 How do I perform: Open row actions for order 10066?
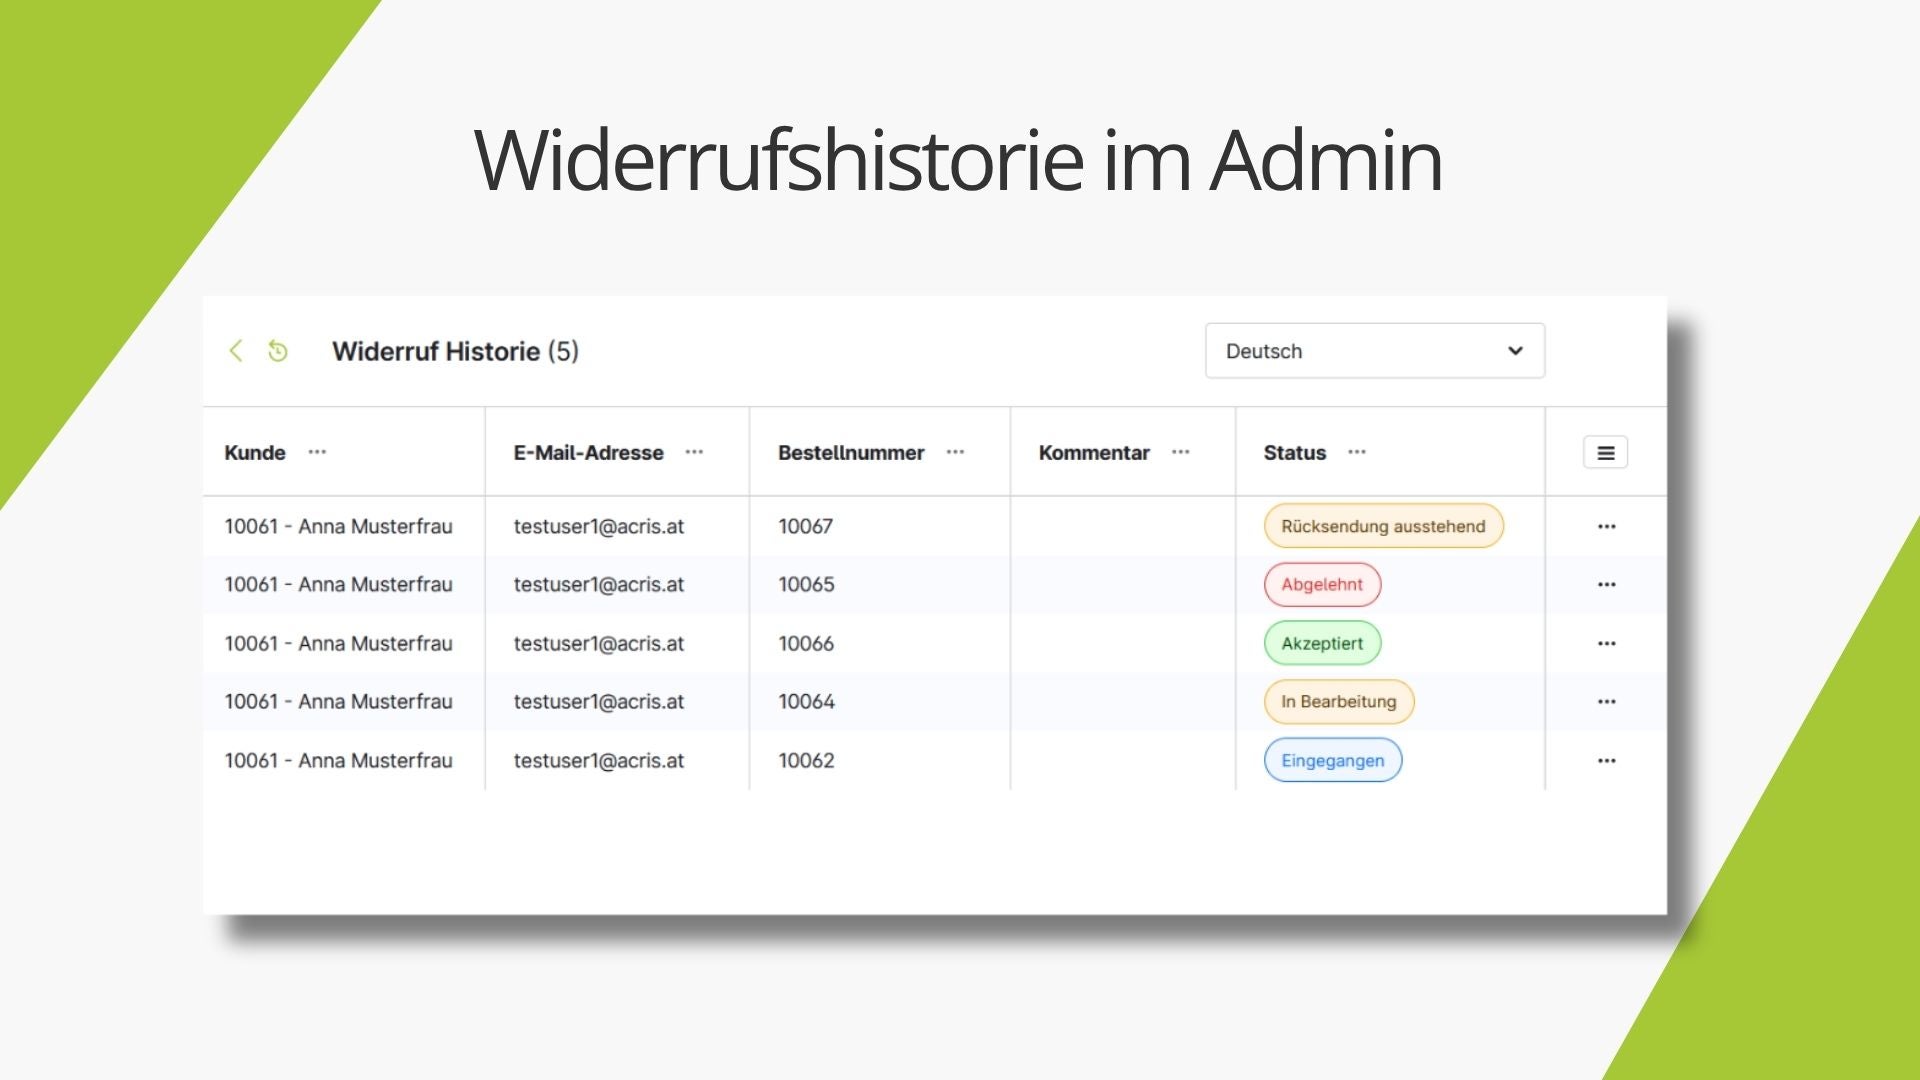(1607, 644)
